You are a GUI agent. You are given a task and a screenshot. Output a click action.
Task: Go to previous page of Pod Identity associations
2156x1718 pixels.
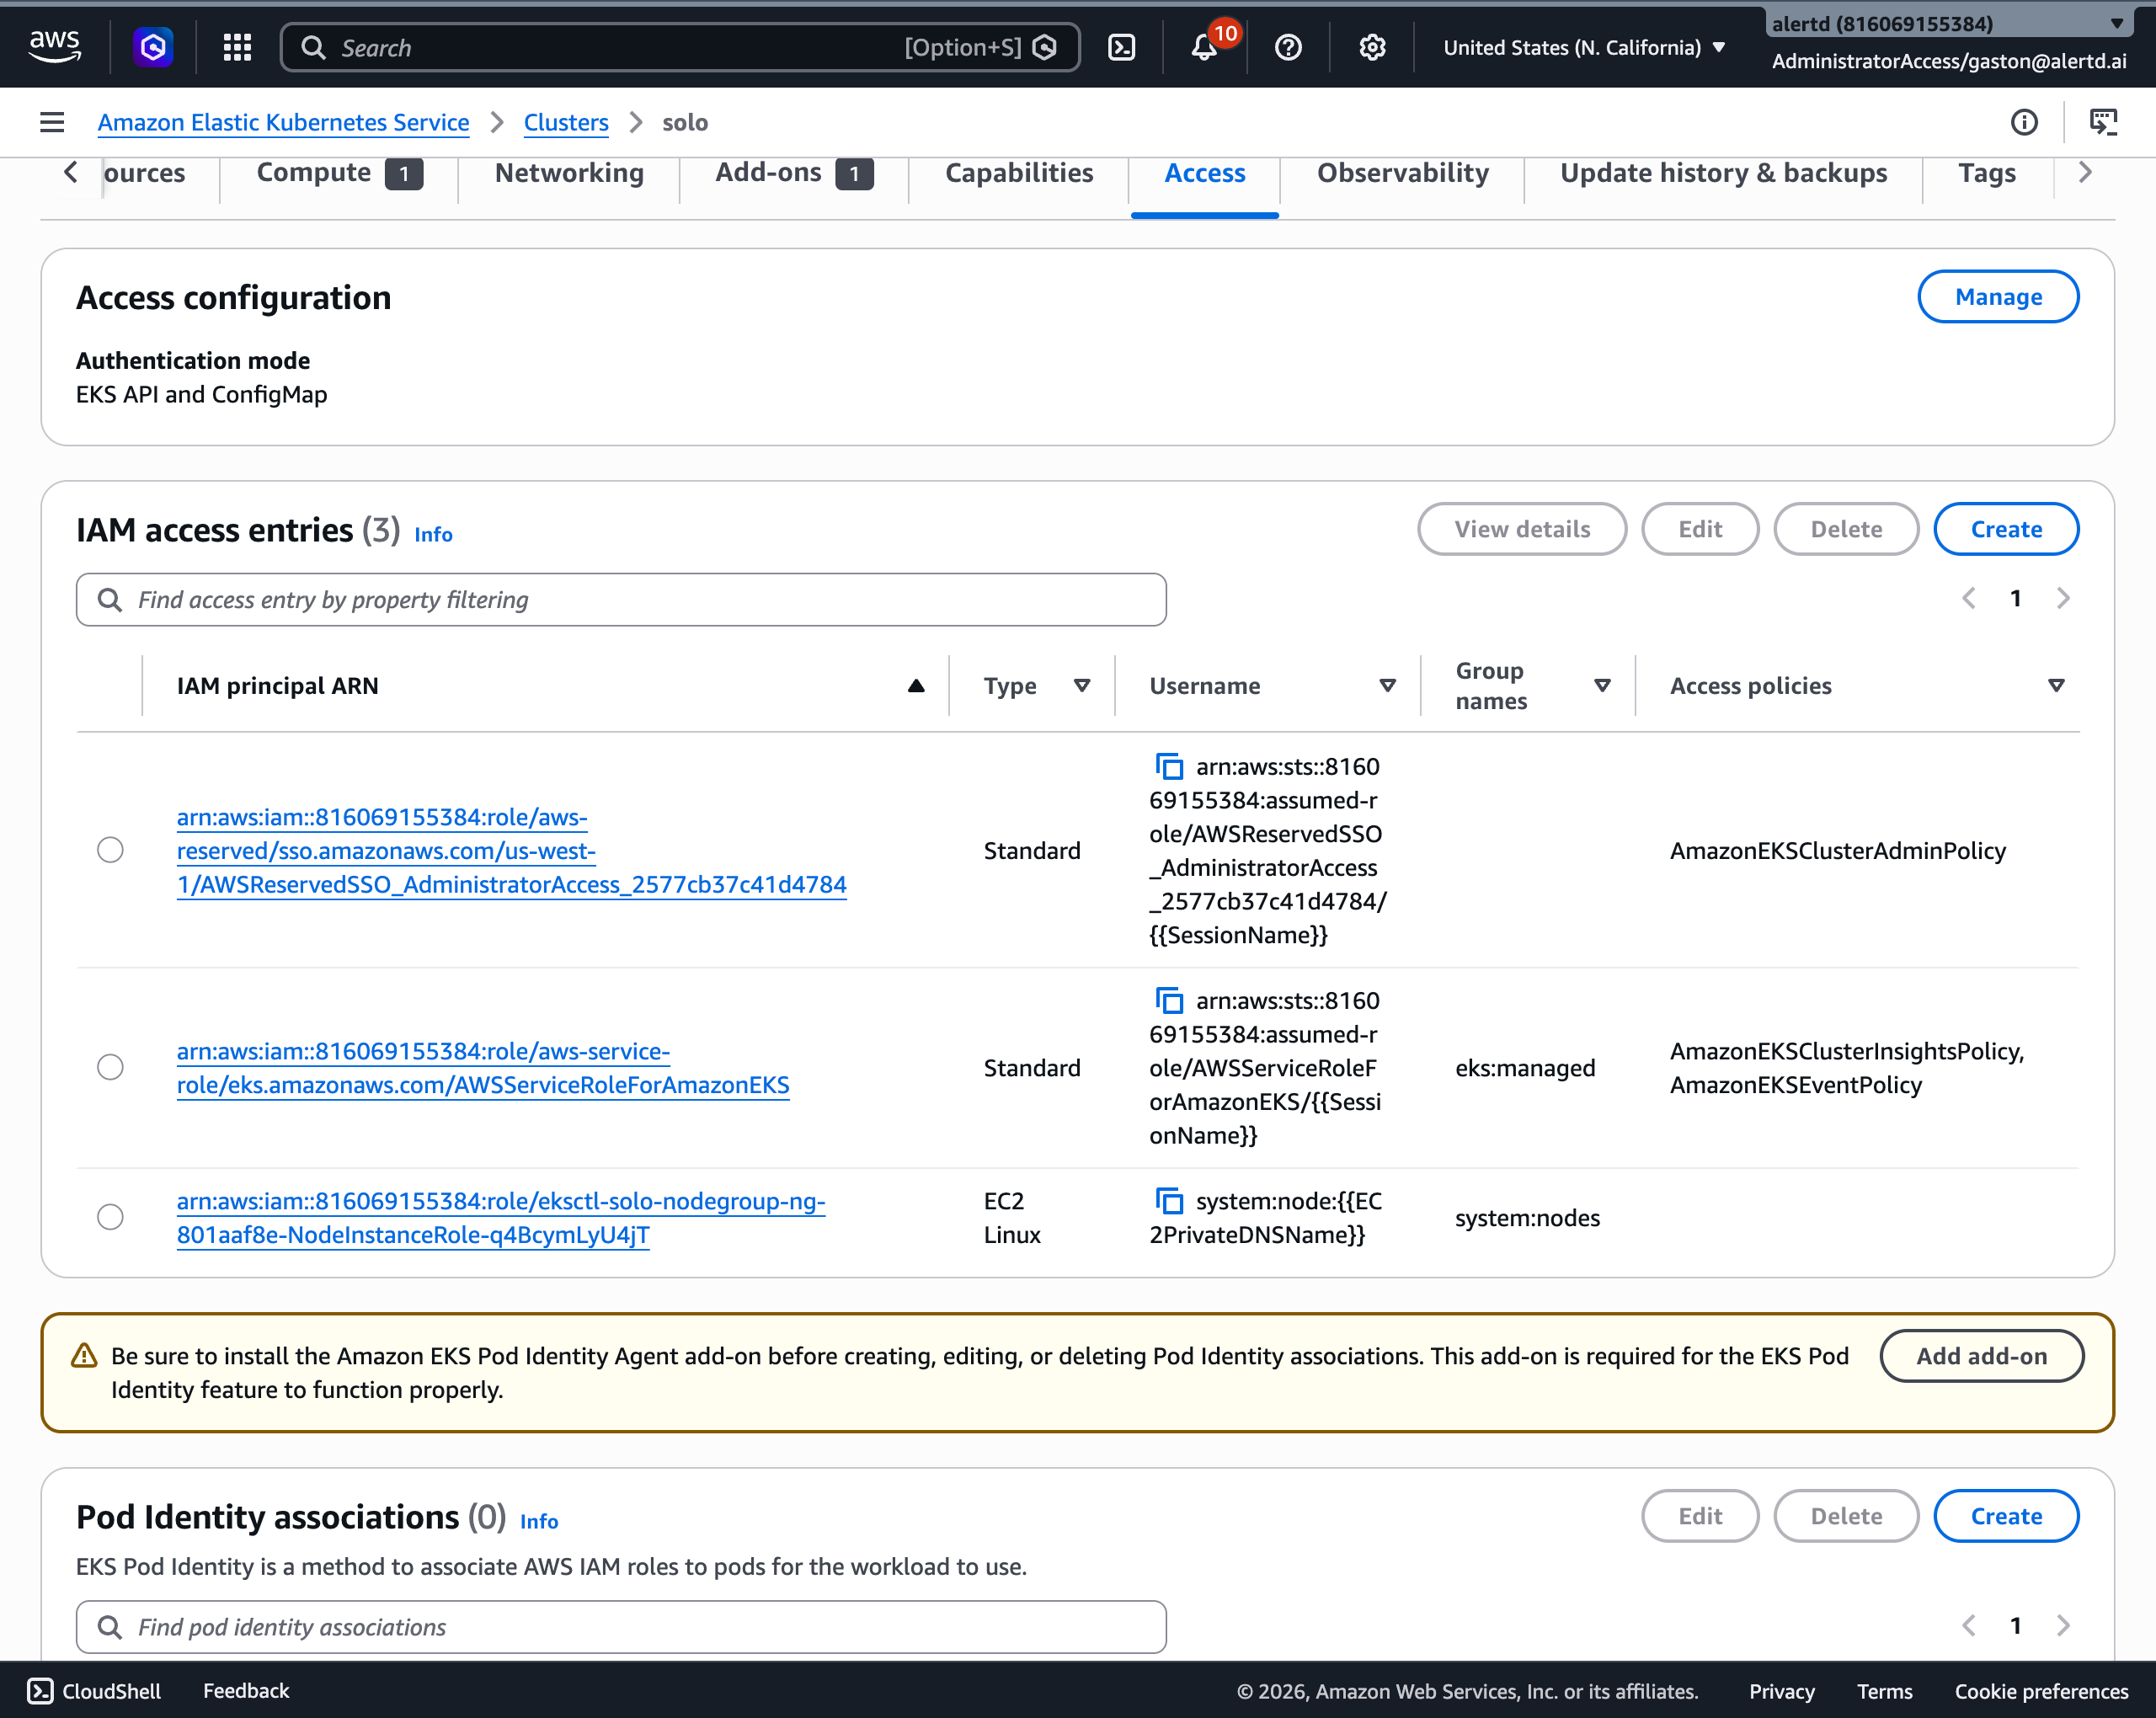point(1969,1625)
